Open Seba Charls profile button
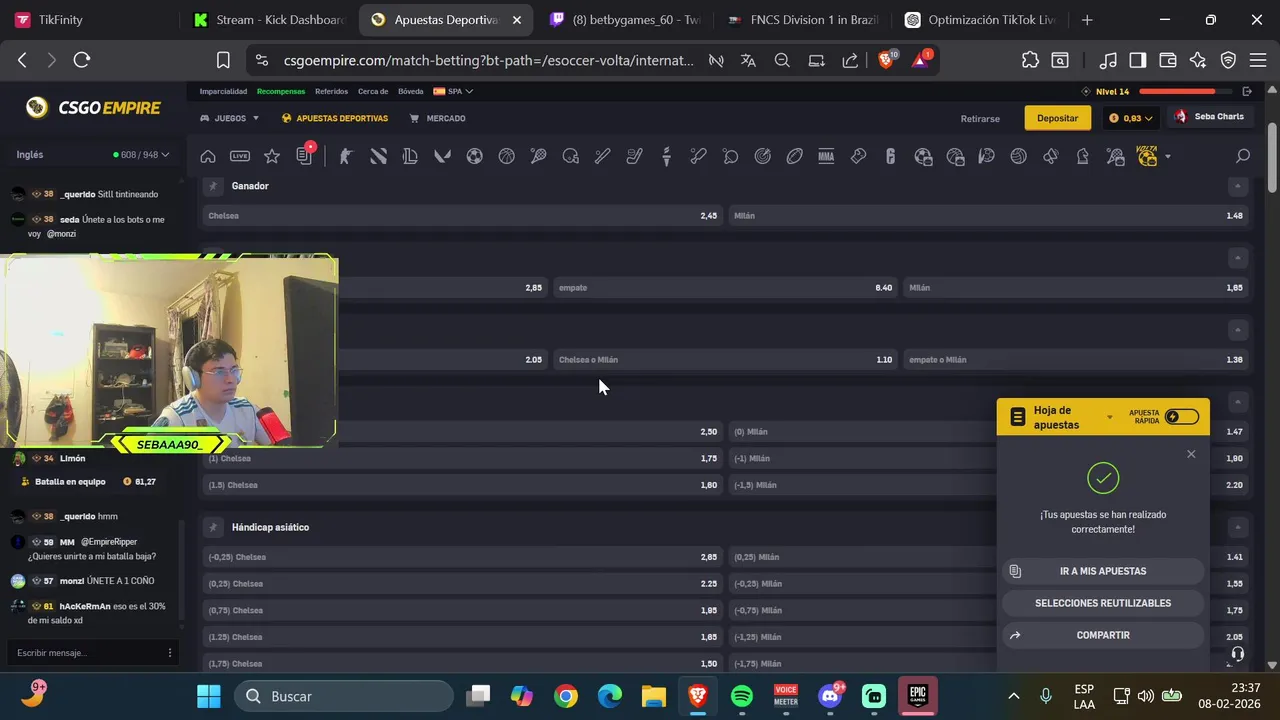Viewport: 1280px width, 720px height. (1210, 118)
